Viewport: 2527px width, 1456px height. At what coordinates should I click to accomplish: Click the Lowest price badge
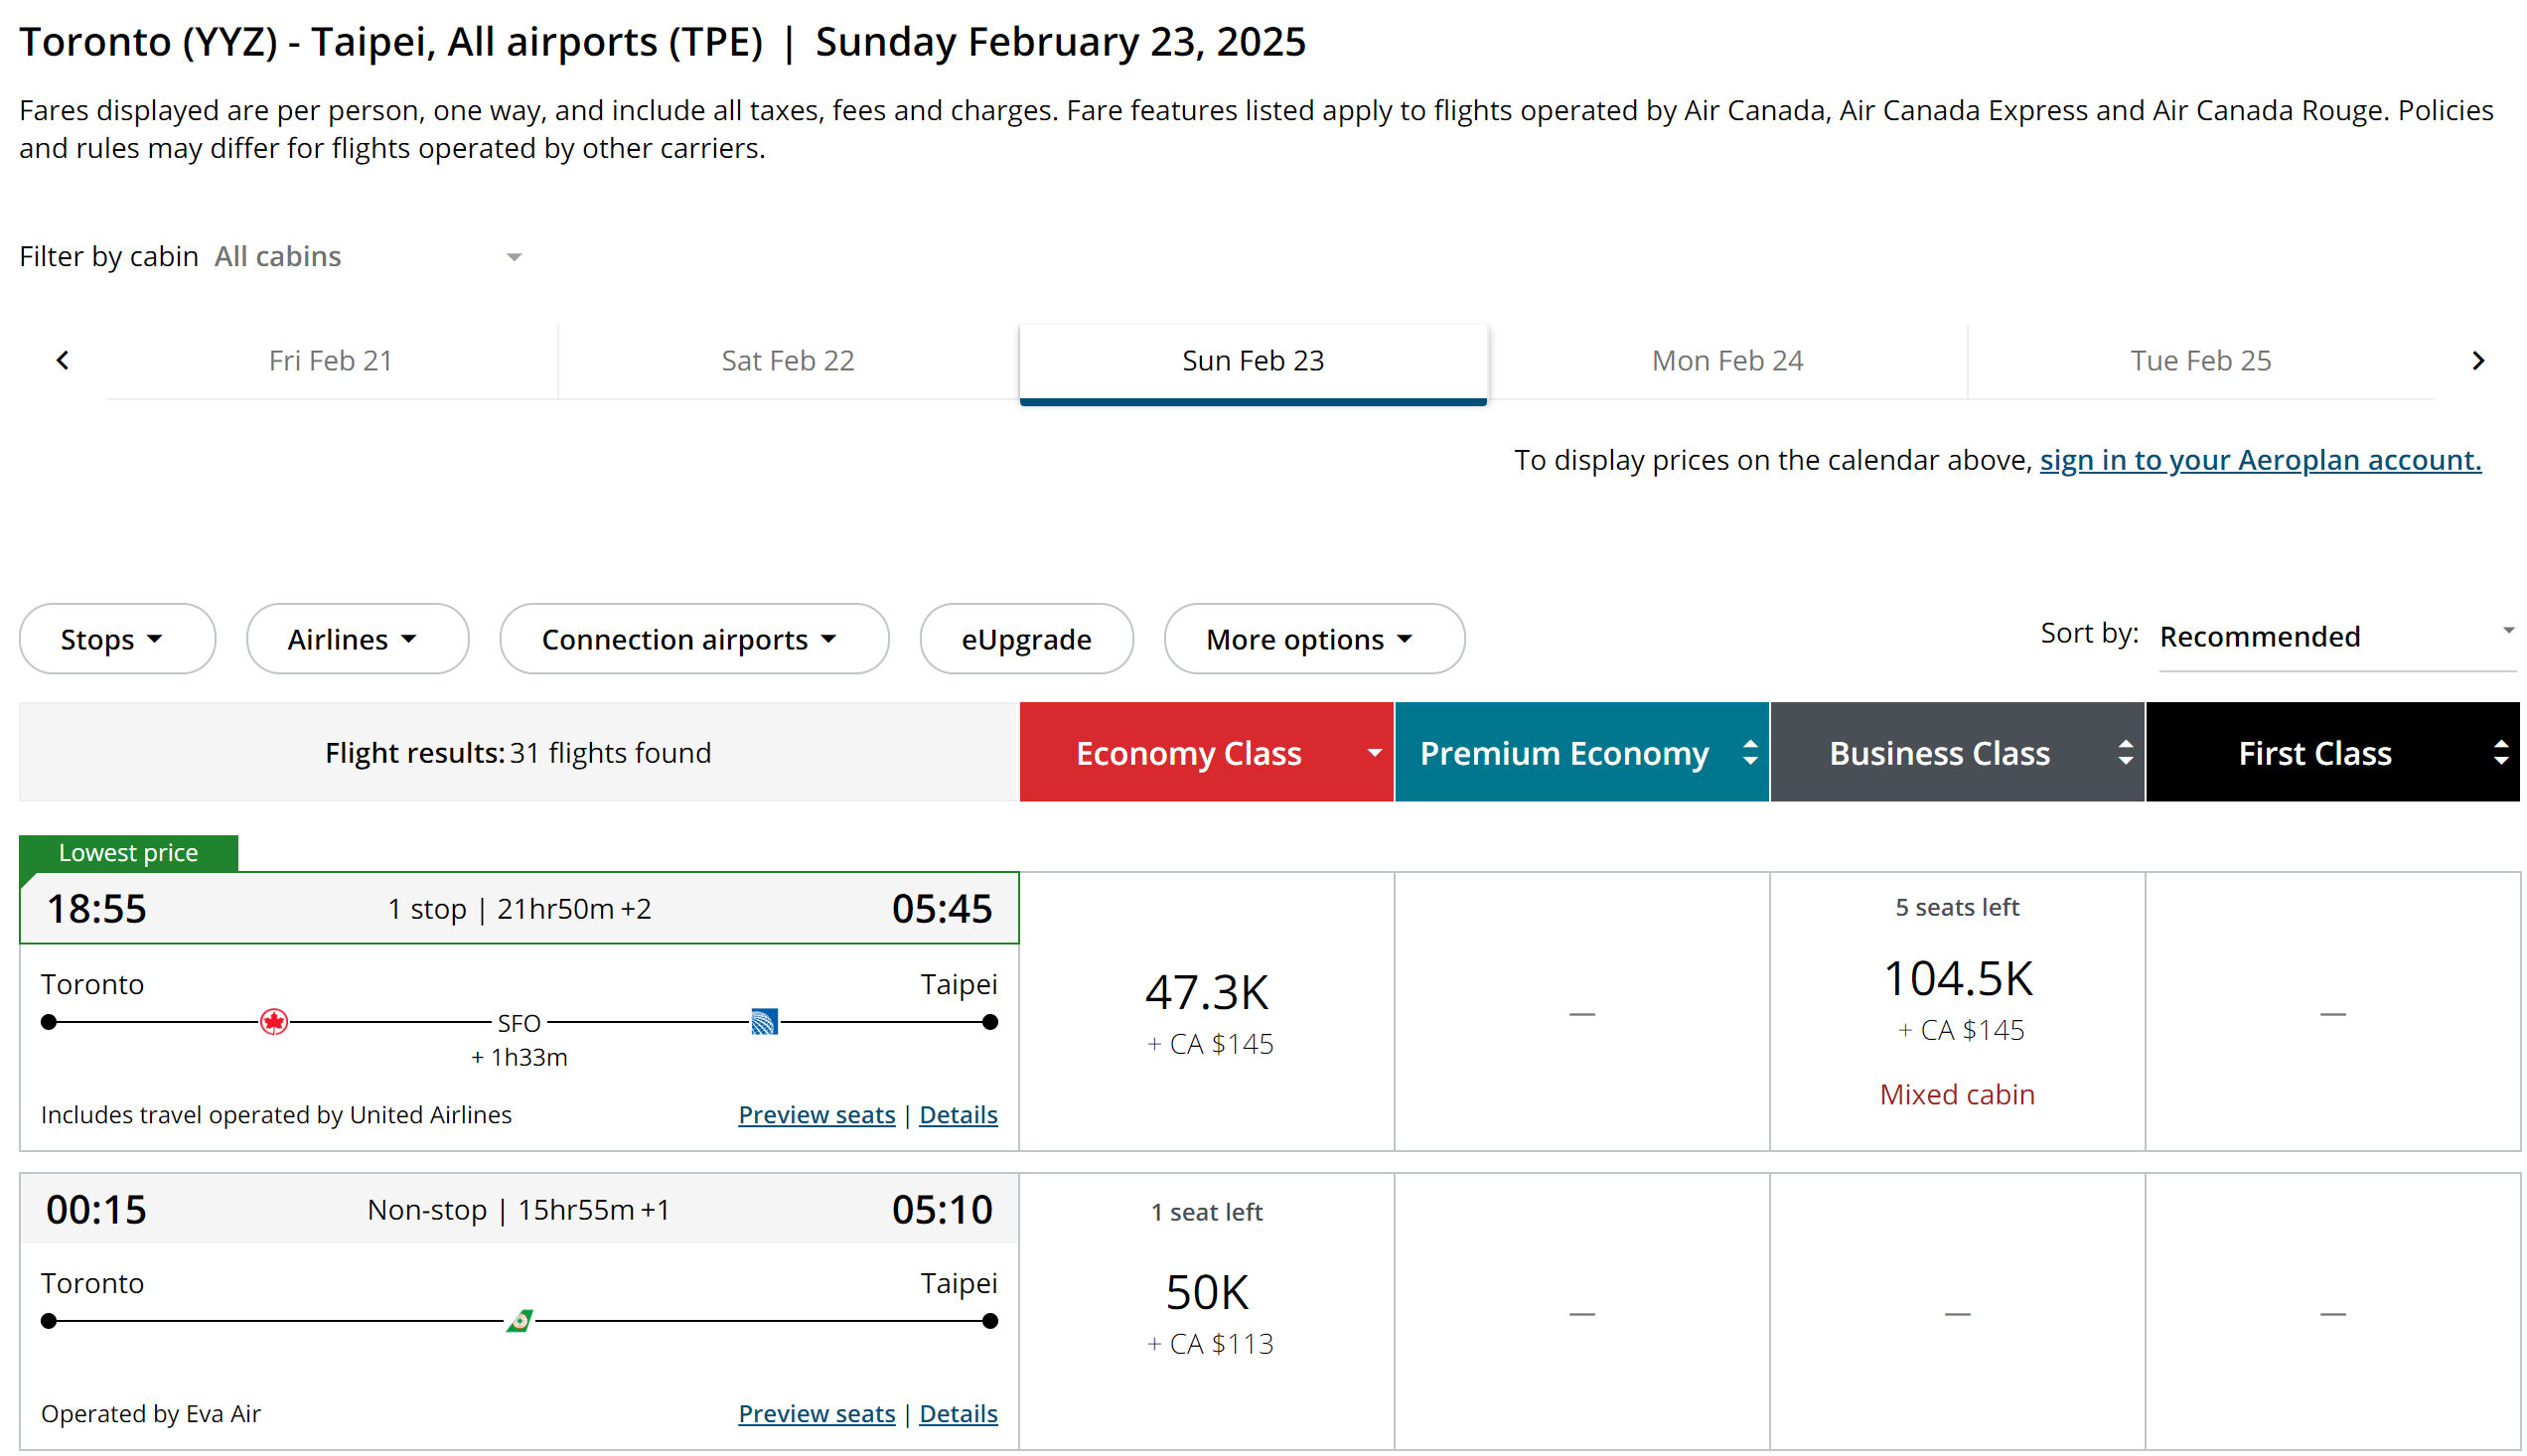point(128,853)
